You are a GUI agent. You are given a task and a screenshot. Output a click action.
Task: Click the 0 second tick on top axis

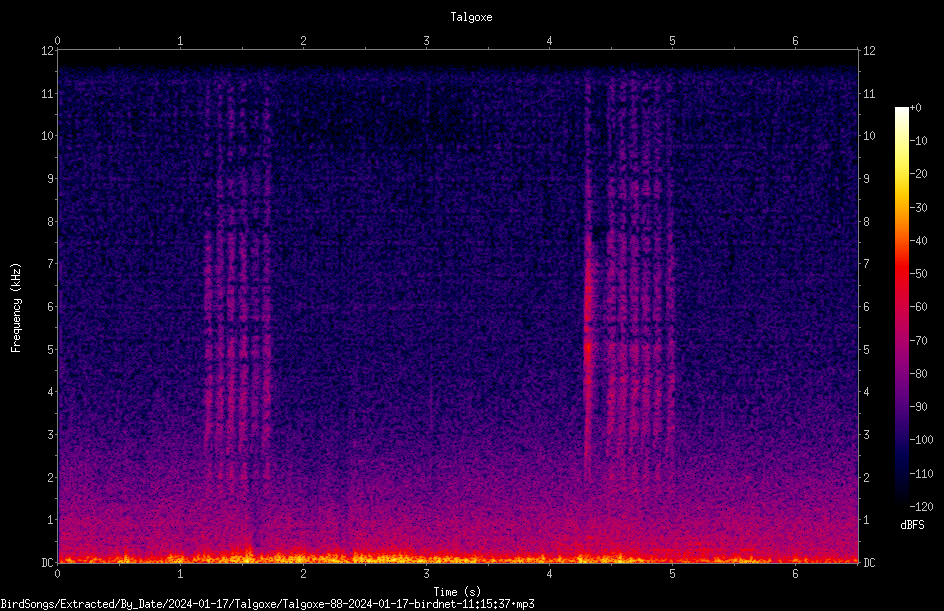tap(57, 41)
